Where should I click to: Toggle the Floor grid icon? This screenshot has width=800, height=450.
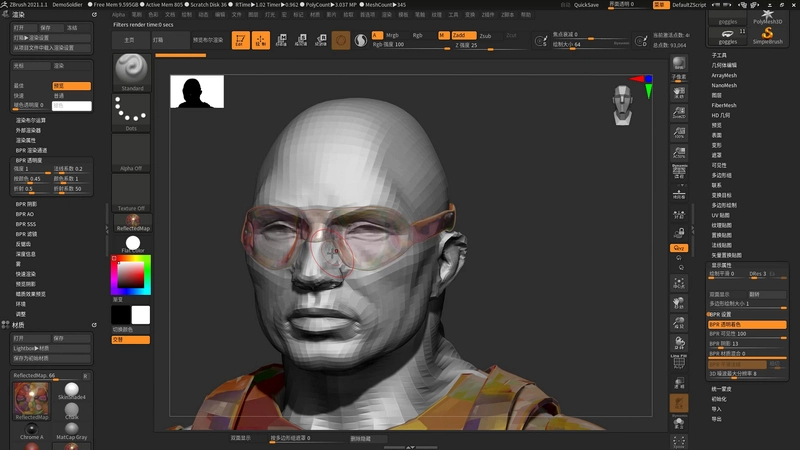(x=679, y=194)
